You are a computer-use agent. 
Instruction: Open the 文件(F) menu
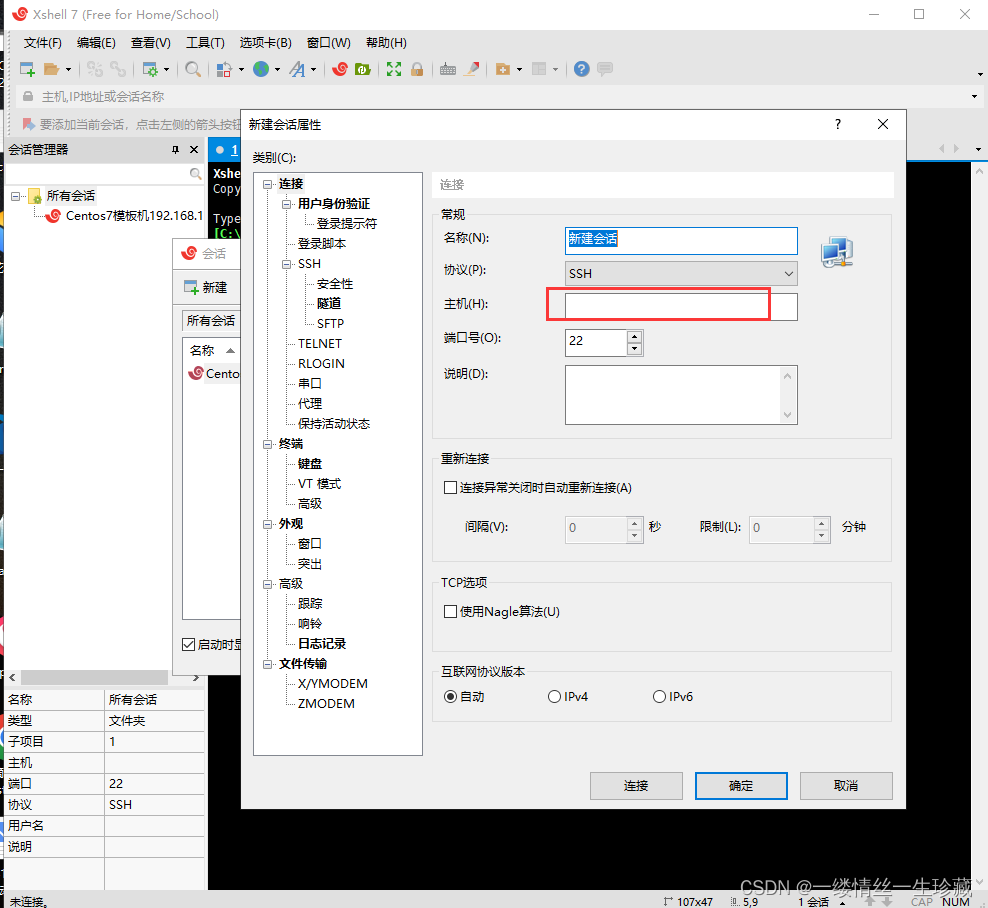pyautogui.click(x=43, y=43)
